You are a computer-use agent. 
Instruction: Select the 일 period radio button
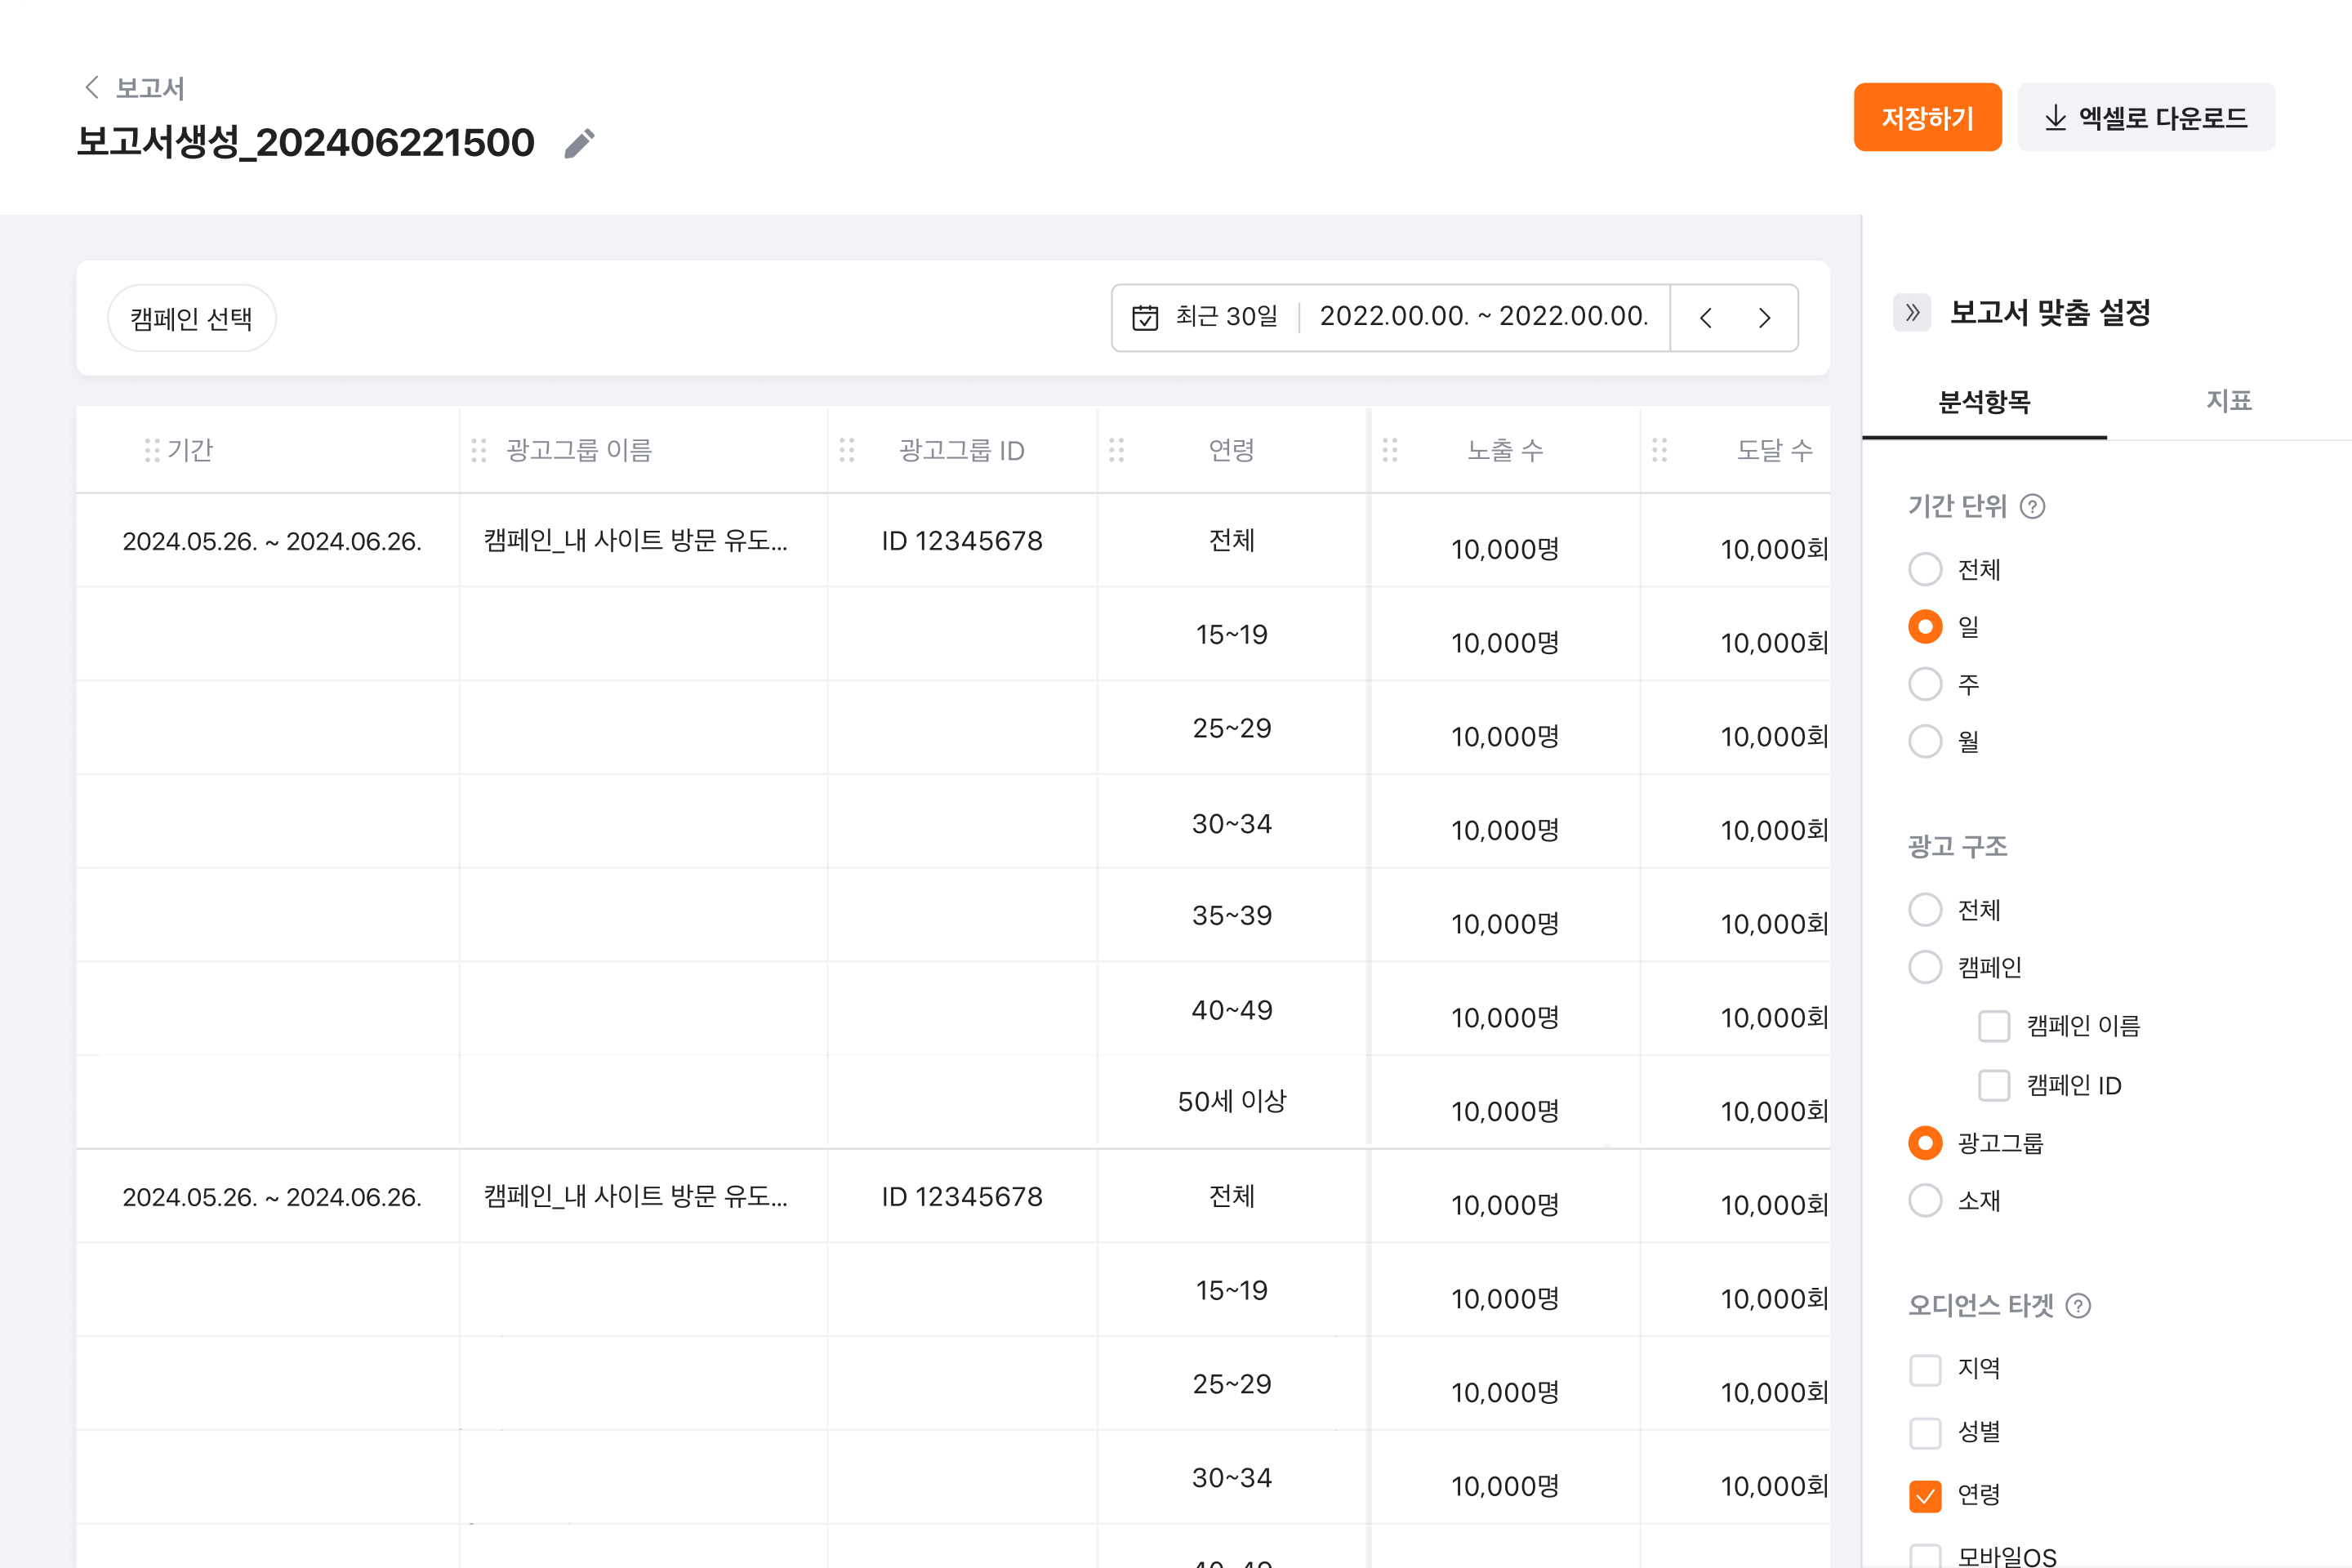pyautogui.click(x=1925, y=627)
